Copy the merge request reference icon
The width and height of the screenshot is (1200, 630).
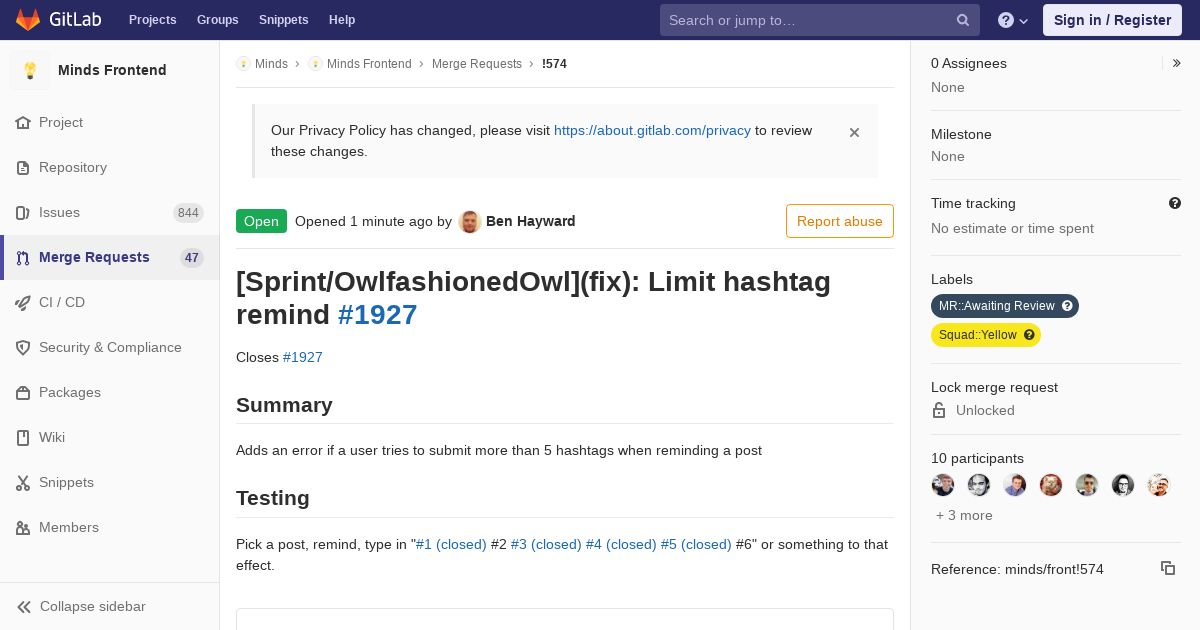click(1168, 568)
